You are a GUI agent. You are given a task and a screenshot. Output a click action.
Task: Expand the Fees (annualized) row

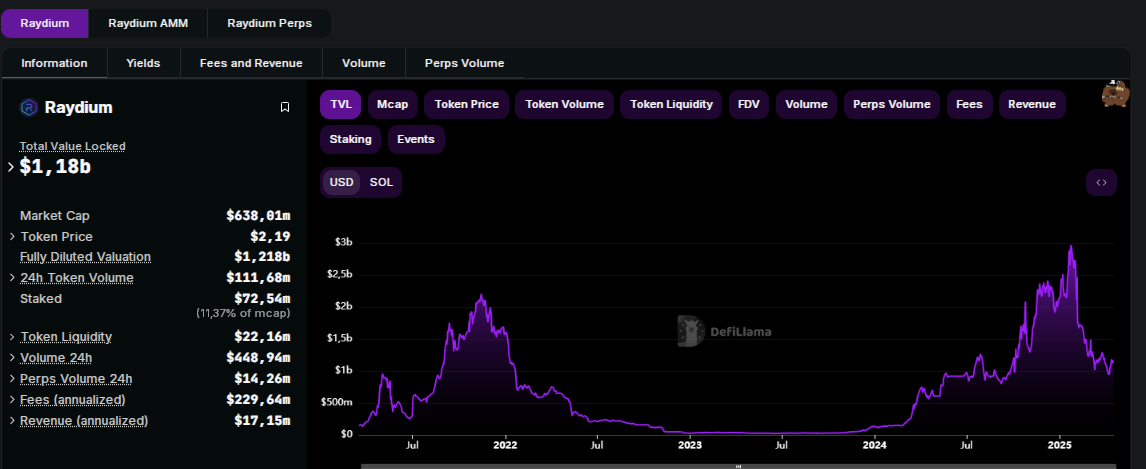(x=12, y=400)
